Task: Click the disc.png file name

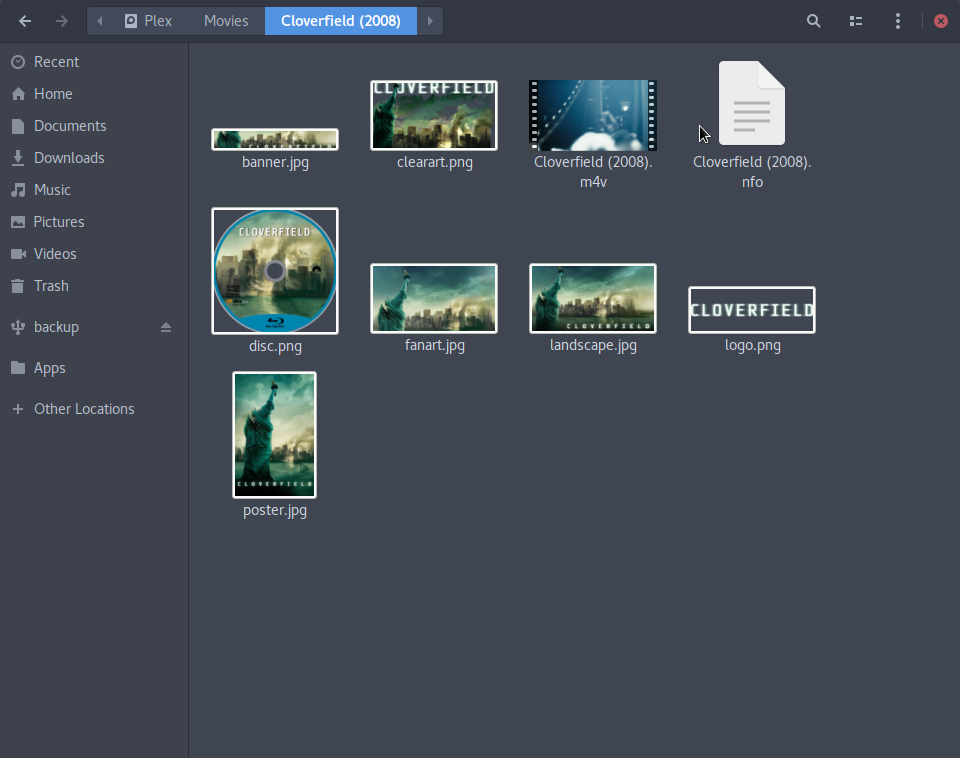Action: [276, 346]
